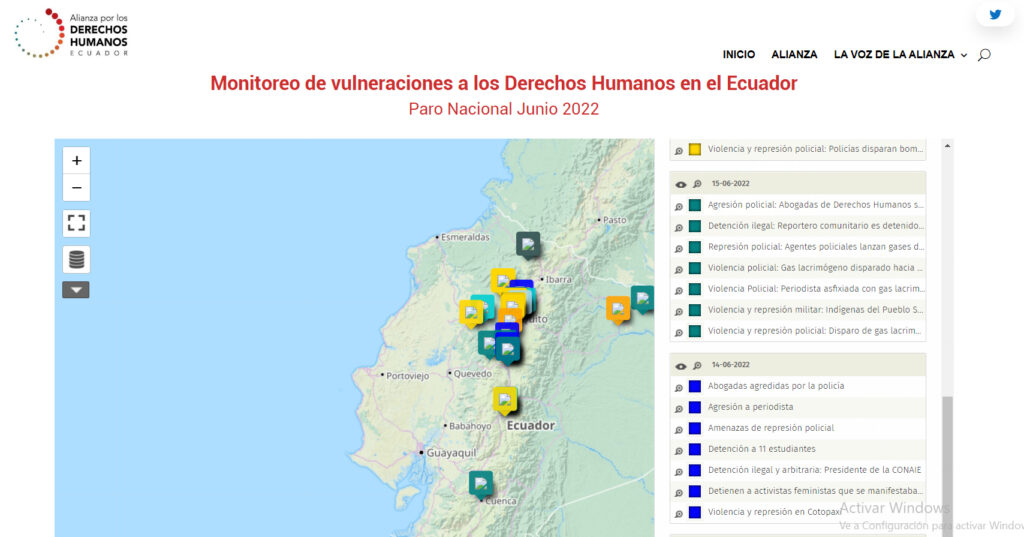1024x537 pixels.
Task: Zoom out of the map
Action: tap(76, 188)
